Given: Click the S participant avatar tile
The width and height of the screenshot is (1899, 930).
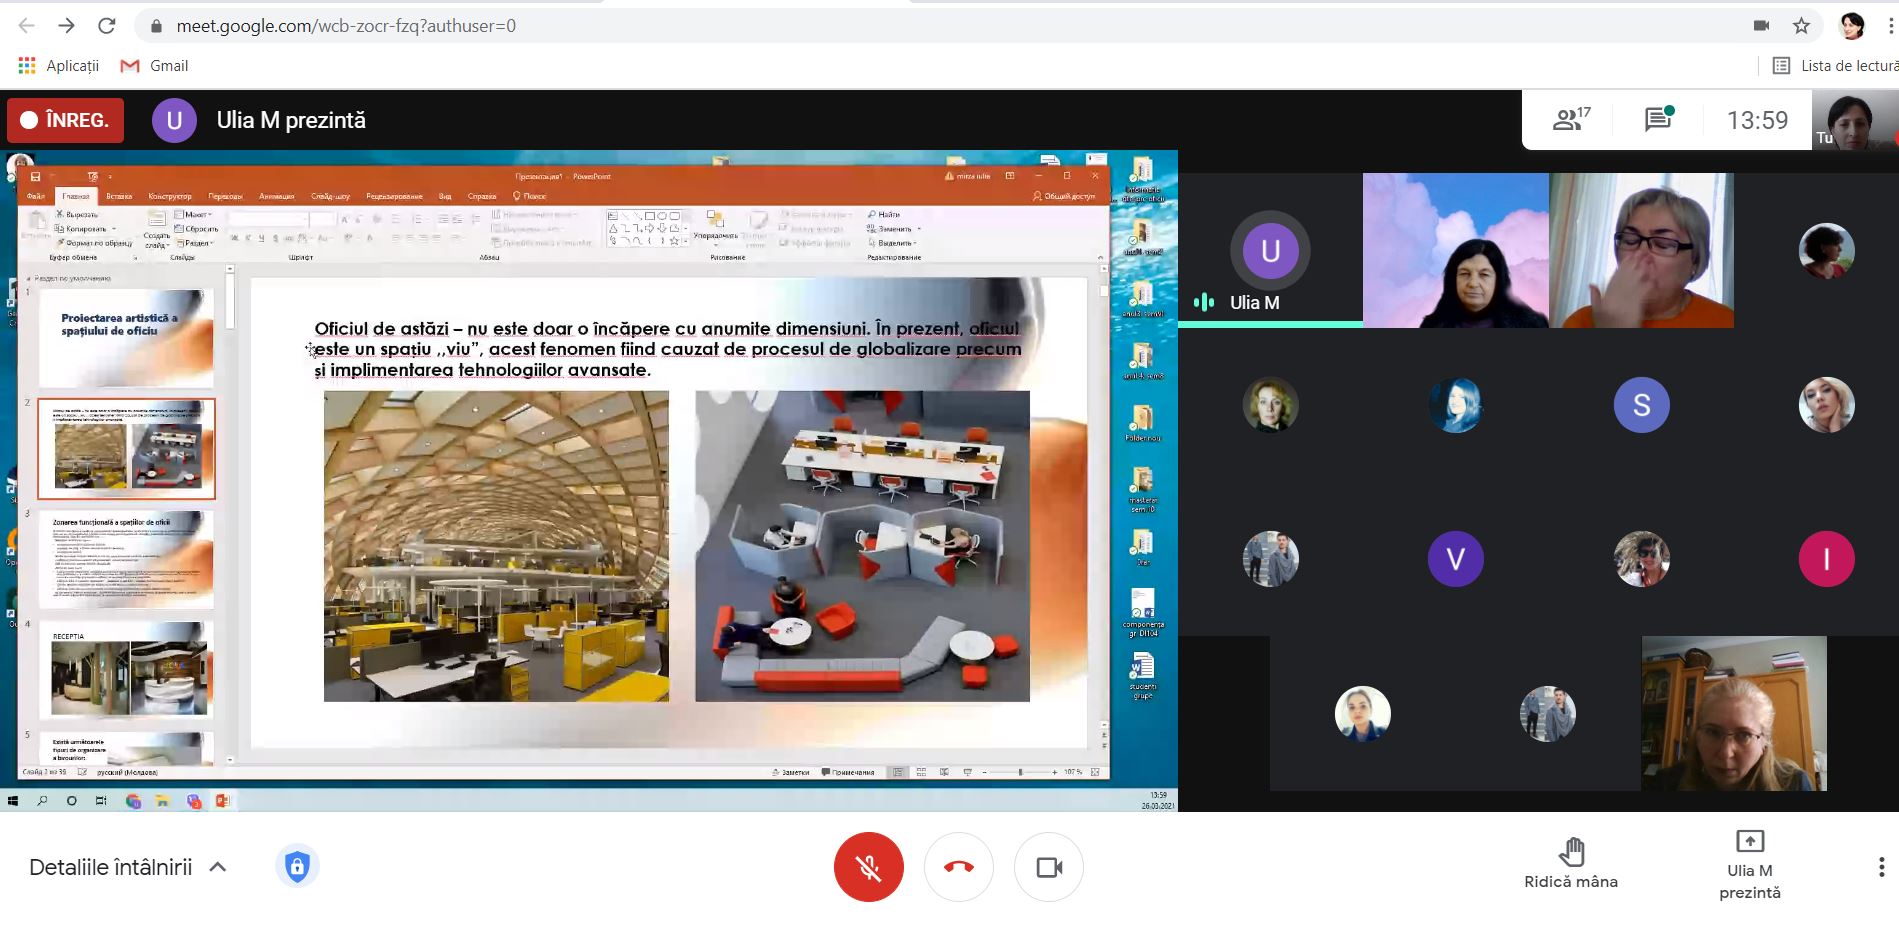Looking at the screenshot, I should pos(1641,405).
